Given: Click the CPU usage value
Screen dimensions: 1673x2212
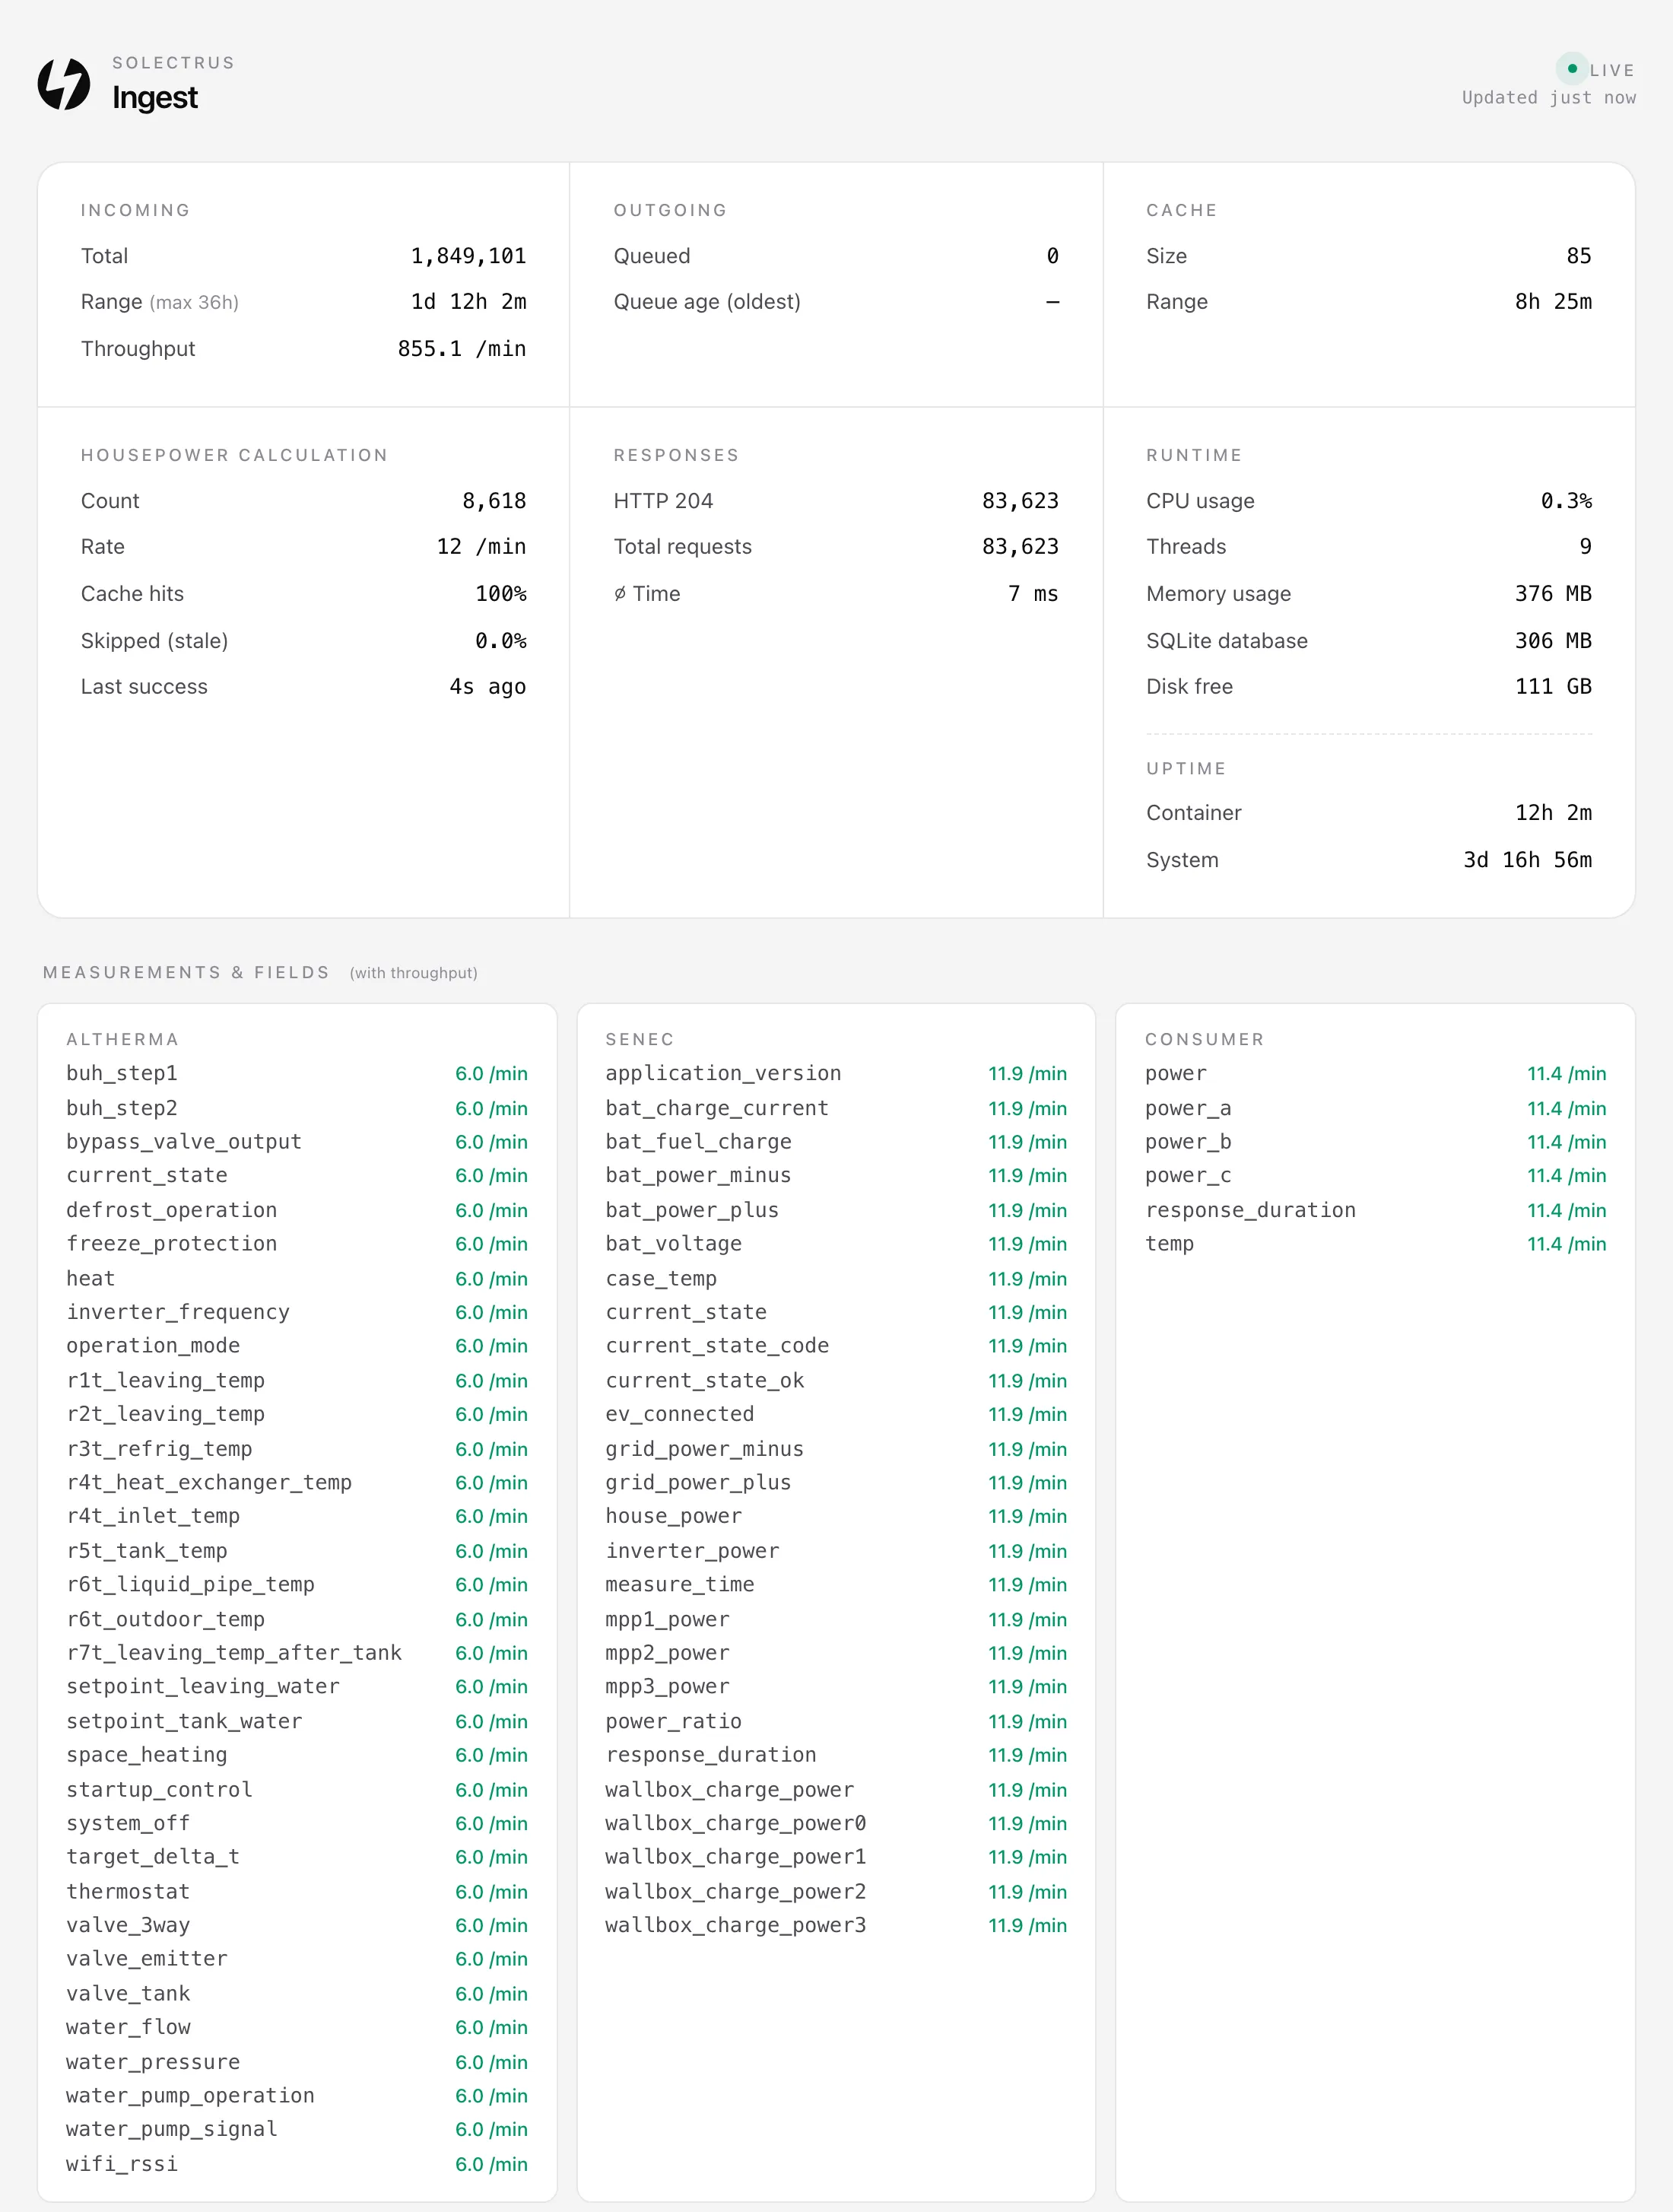Looking at the screenshot, I should 1566,501.
